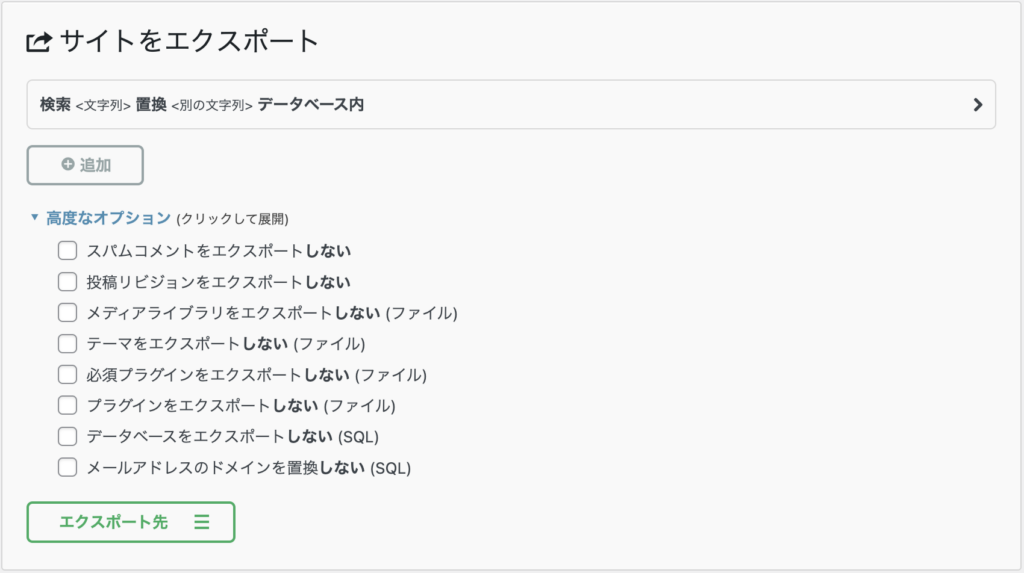Enable 必須プラグインをエクスポートしない checkbox
Image resolution: width=1024 pixels, height=573 pixels.
[x=67, y=374]
